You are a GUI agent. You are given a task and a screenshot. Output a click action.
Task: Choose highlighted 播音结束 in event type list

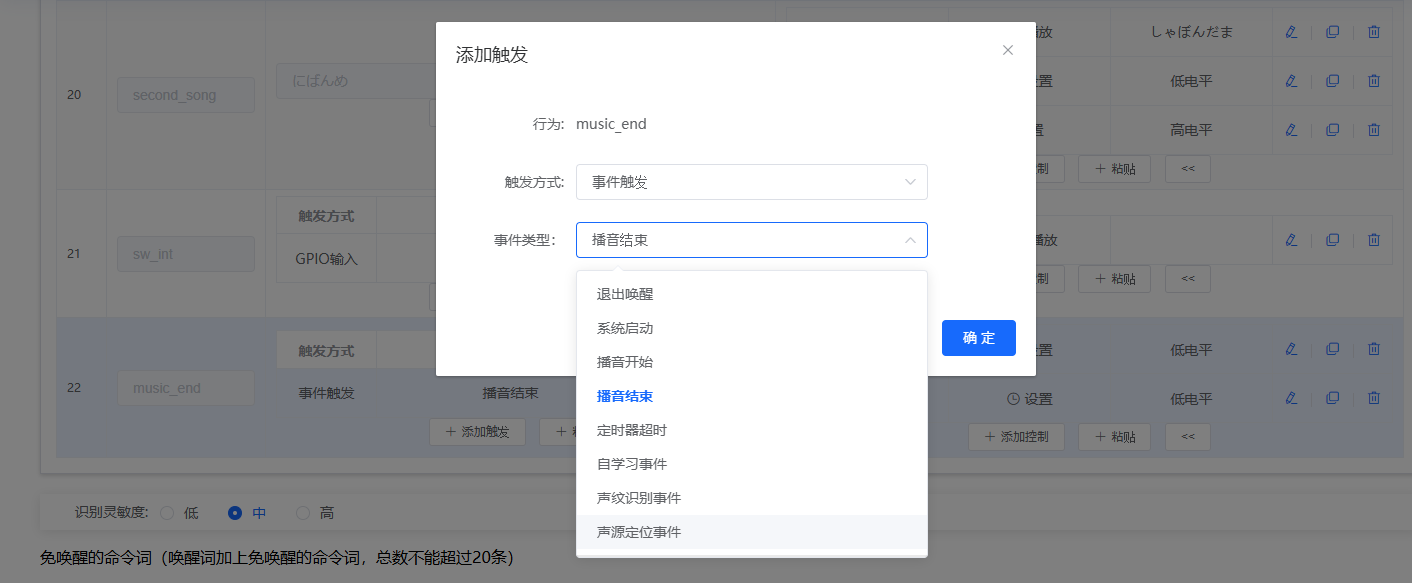coord(752,396)
